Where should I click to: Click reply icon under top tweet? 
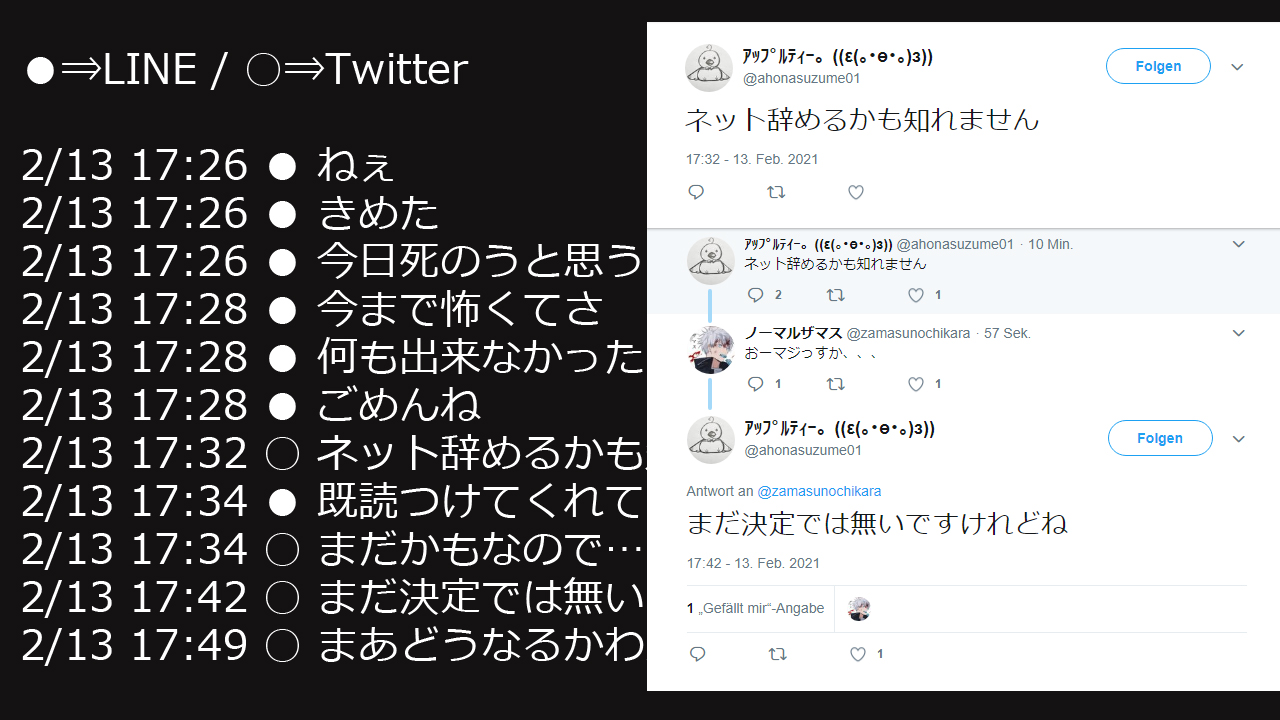click(697, 193)
